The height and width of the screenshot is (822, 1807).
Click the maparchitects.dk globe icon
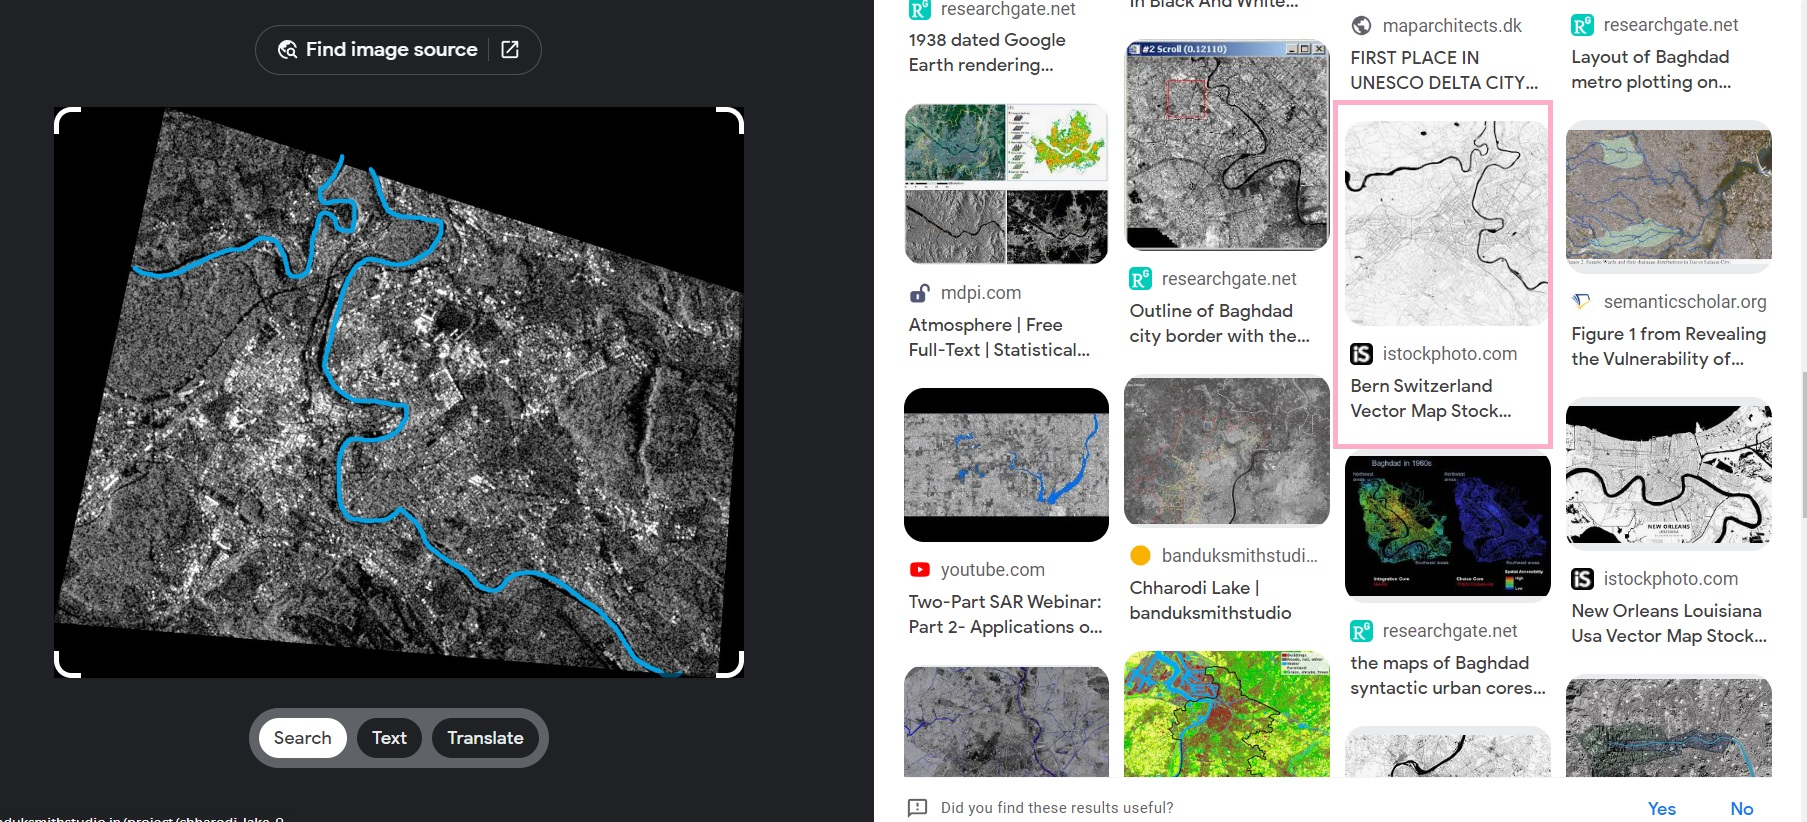1361,26
